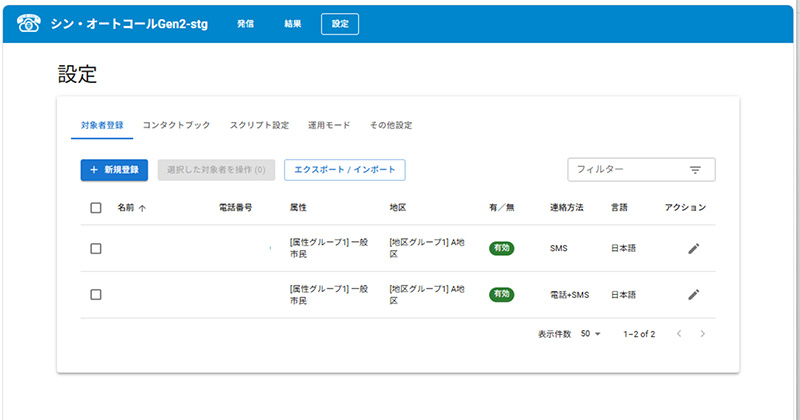
Task: Click the 電話+SMS contact method cell
Action: coord(569,294)
